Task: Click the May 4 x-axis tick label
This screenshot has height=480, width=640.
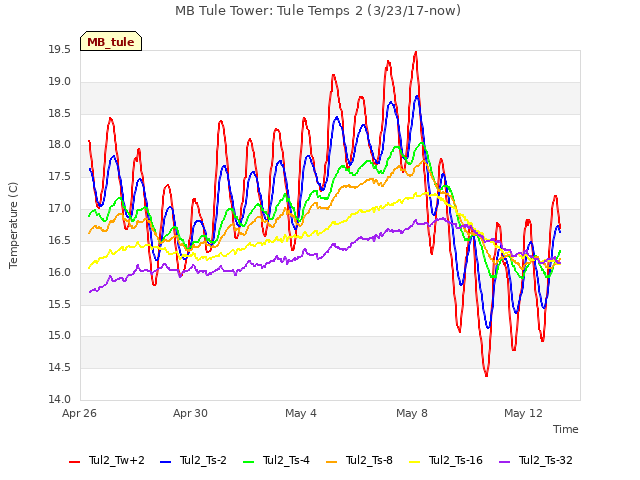Action: pos(301,413)
